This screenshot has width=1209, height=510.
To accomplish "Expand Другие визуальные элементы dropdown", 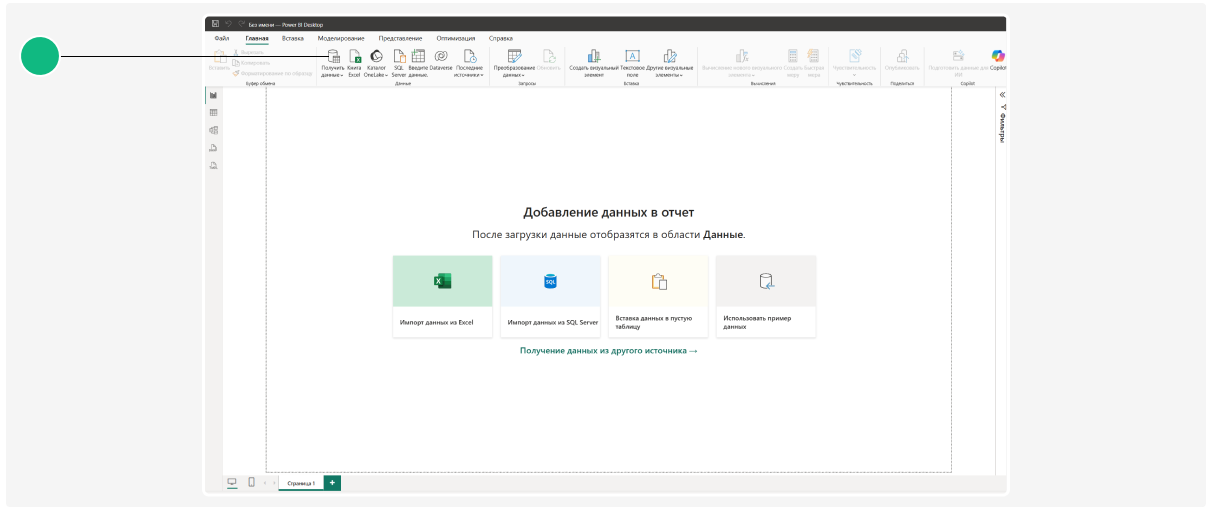I will click(x=670, y=63).
